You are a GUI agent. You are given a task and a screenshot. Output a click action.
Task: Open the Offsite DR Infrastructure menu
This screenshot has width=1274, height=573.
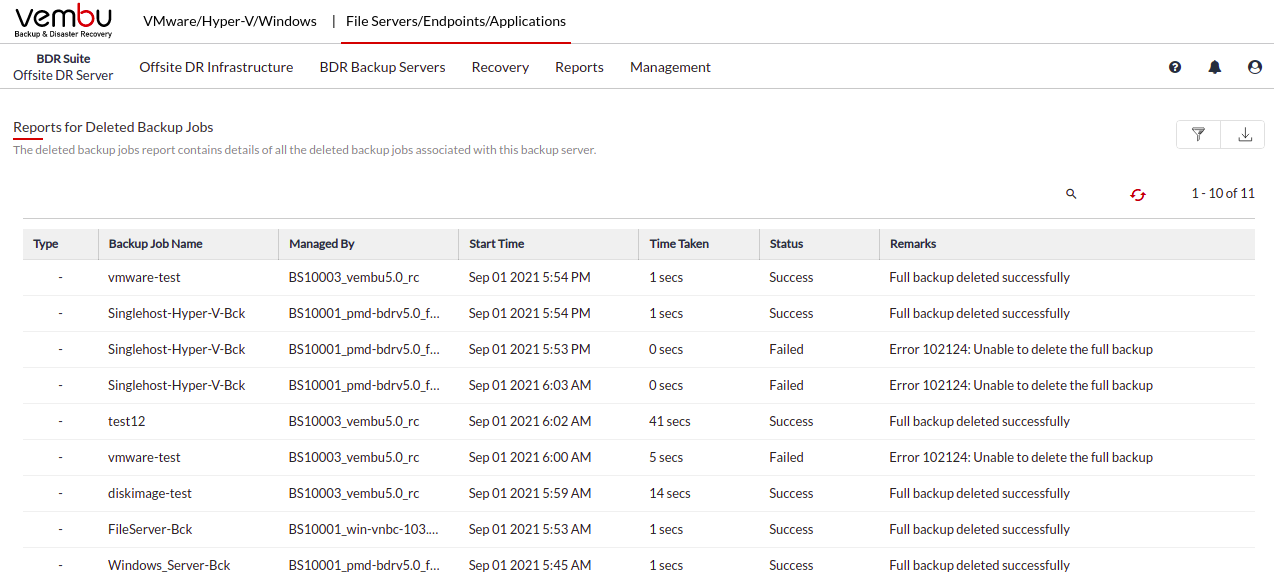point(216,67)
